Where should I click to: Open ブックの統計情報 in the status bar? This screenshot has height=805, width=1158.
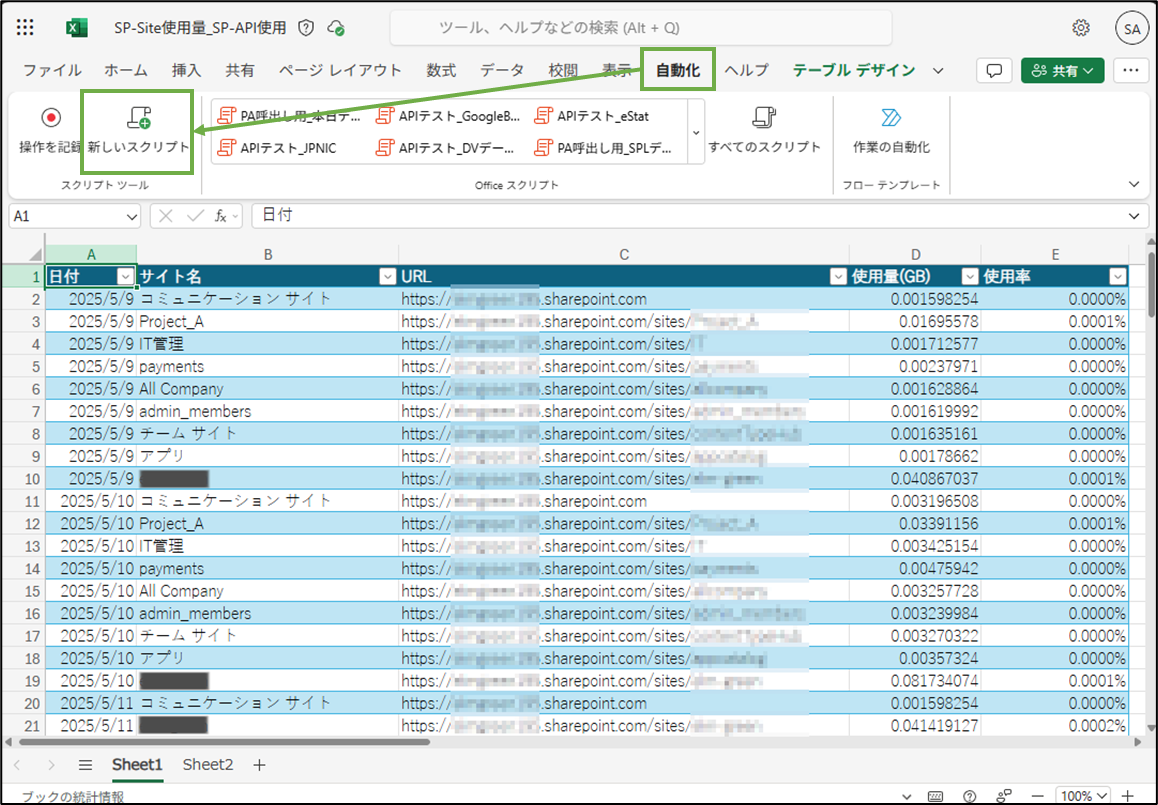click(72, 797)
